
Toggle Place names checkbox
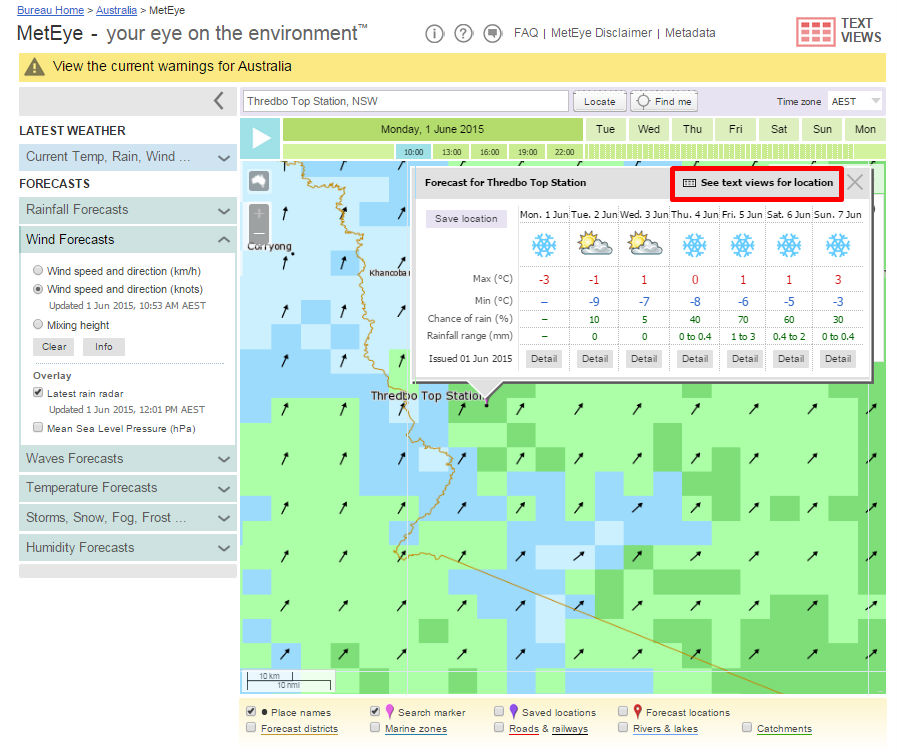click(x=251, y=711)
